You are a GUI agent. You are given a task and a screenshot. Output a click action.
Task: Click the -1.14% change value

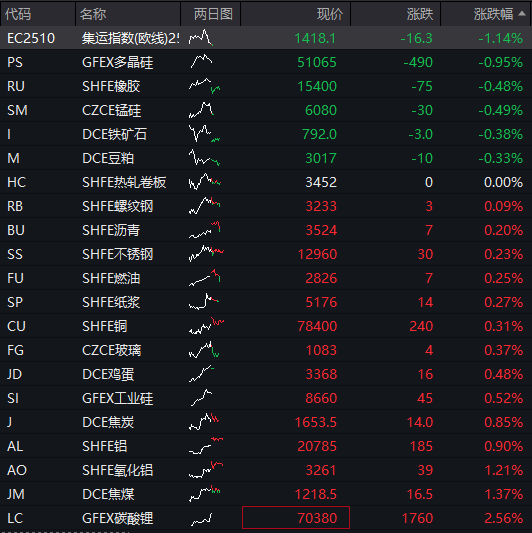(x=500, y=38)
